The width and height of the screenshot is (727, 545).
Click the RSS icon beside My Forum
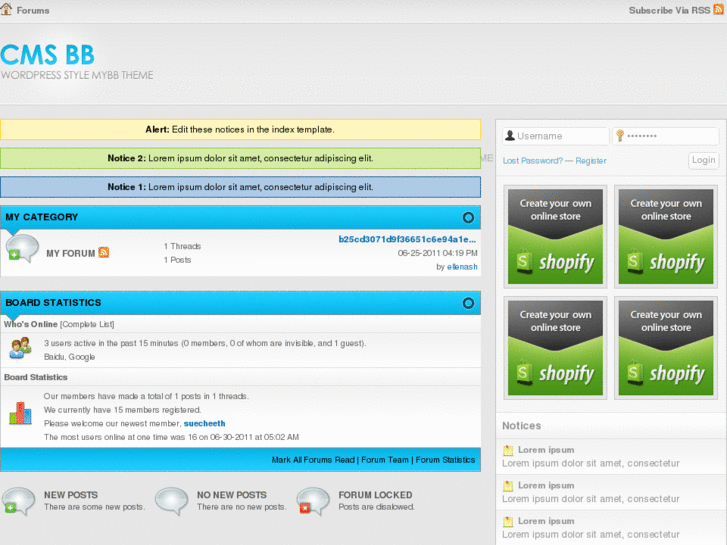(104, 252)
